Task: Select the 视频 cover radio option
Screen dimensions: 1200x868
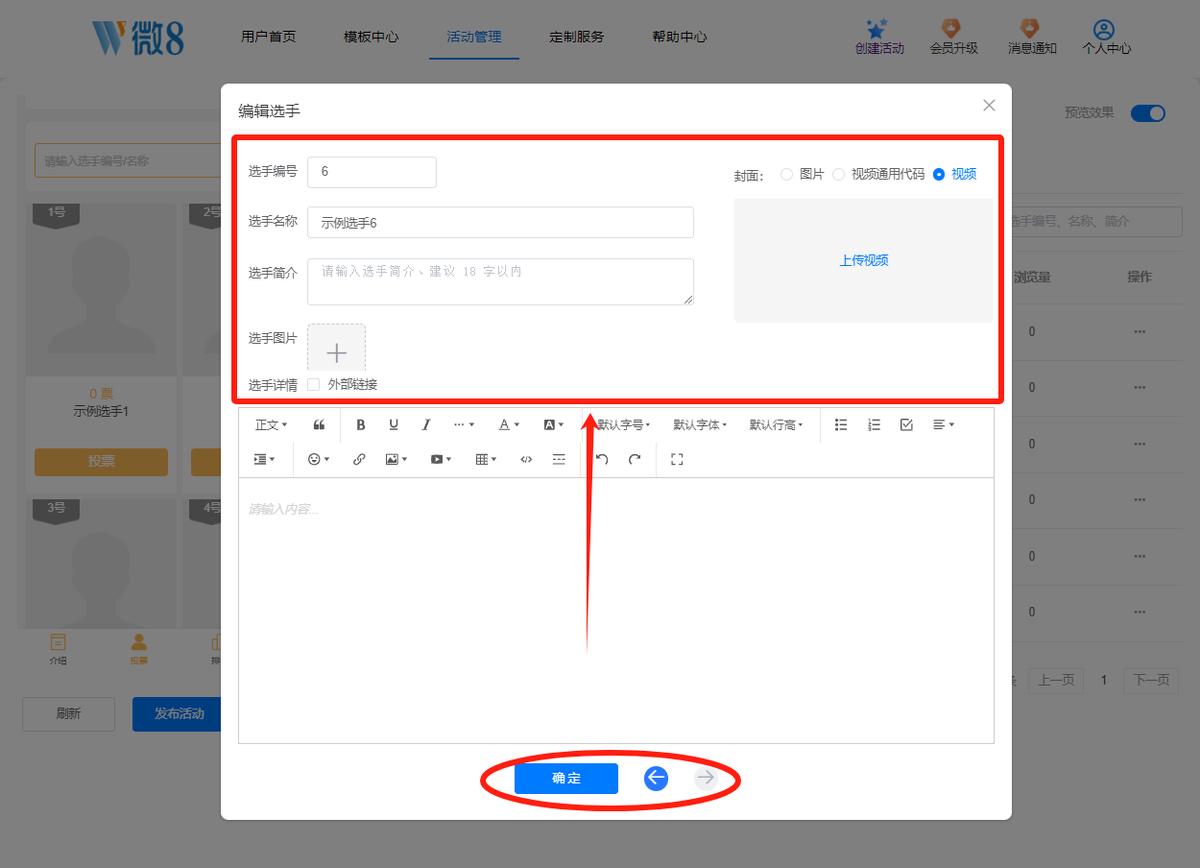Action: point(938,174)
